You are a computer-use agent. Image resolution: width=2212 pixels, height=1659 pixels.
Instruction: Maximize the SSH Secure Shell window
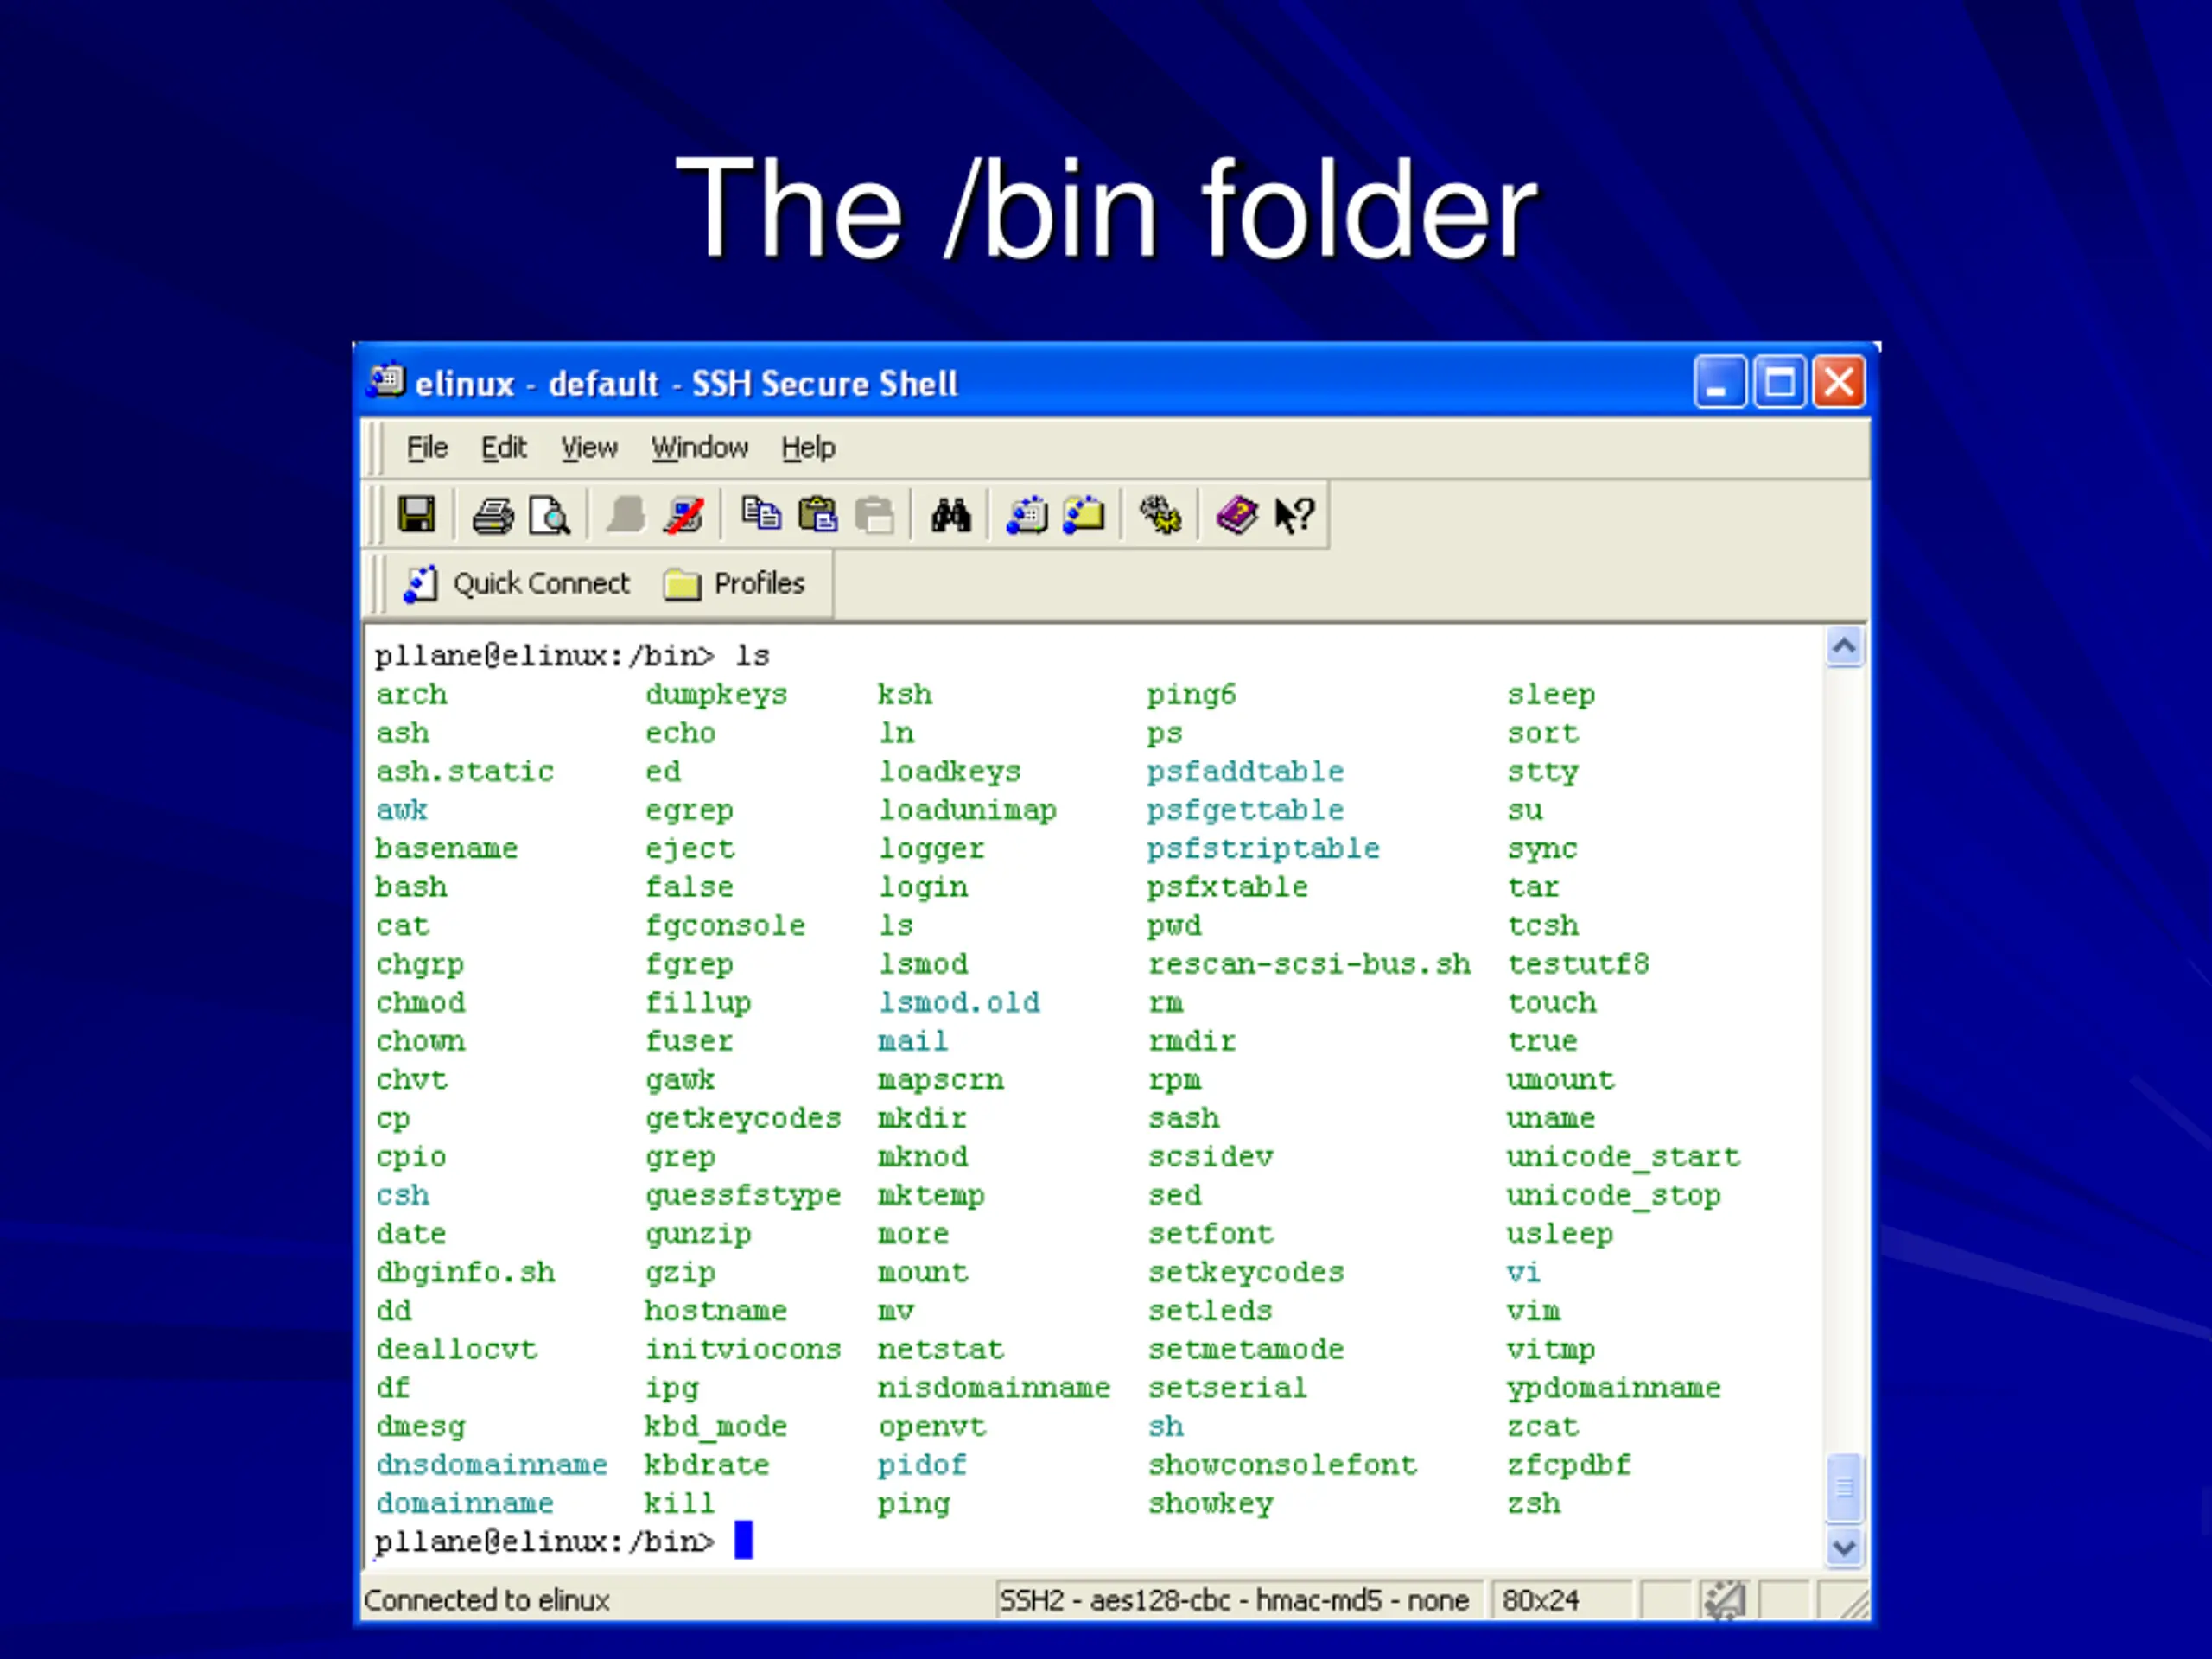point(1780,382)
